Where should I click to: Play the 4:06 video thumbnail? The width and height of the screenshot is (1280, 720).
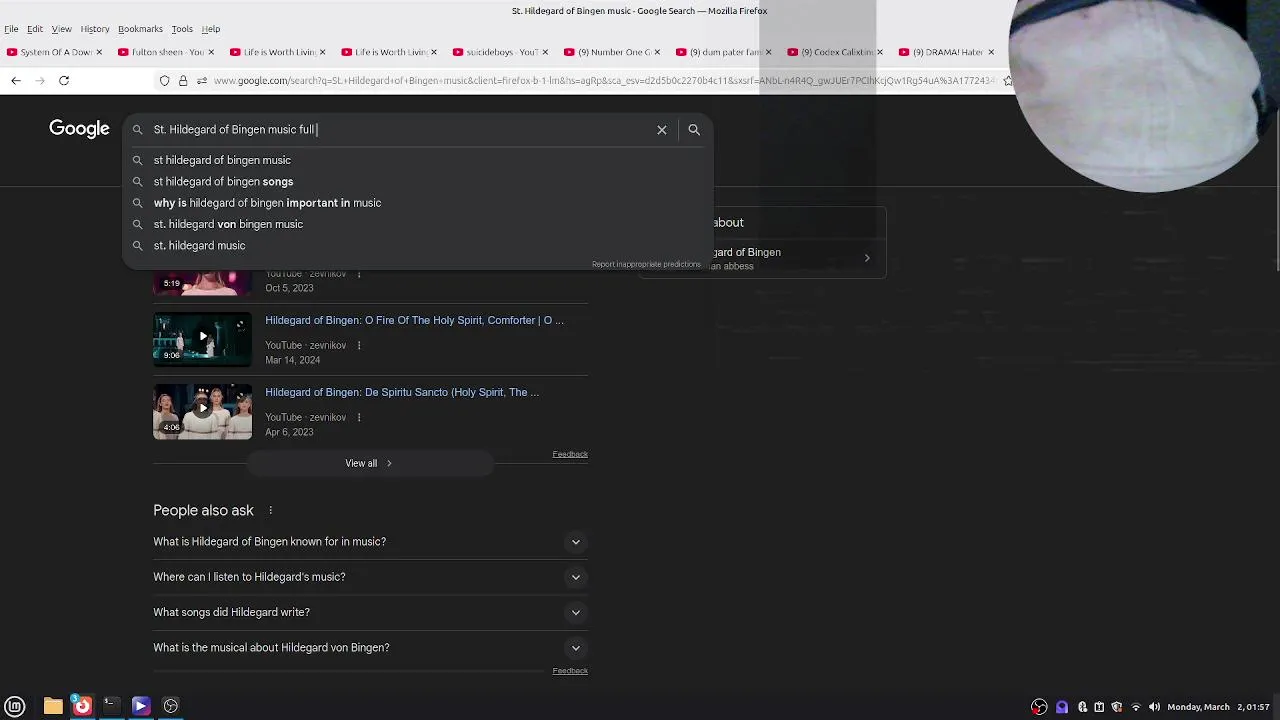coord(202,412)
